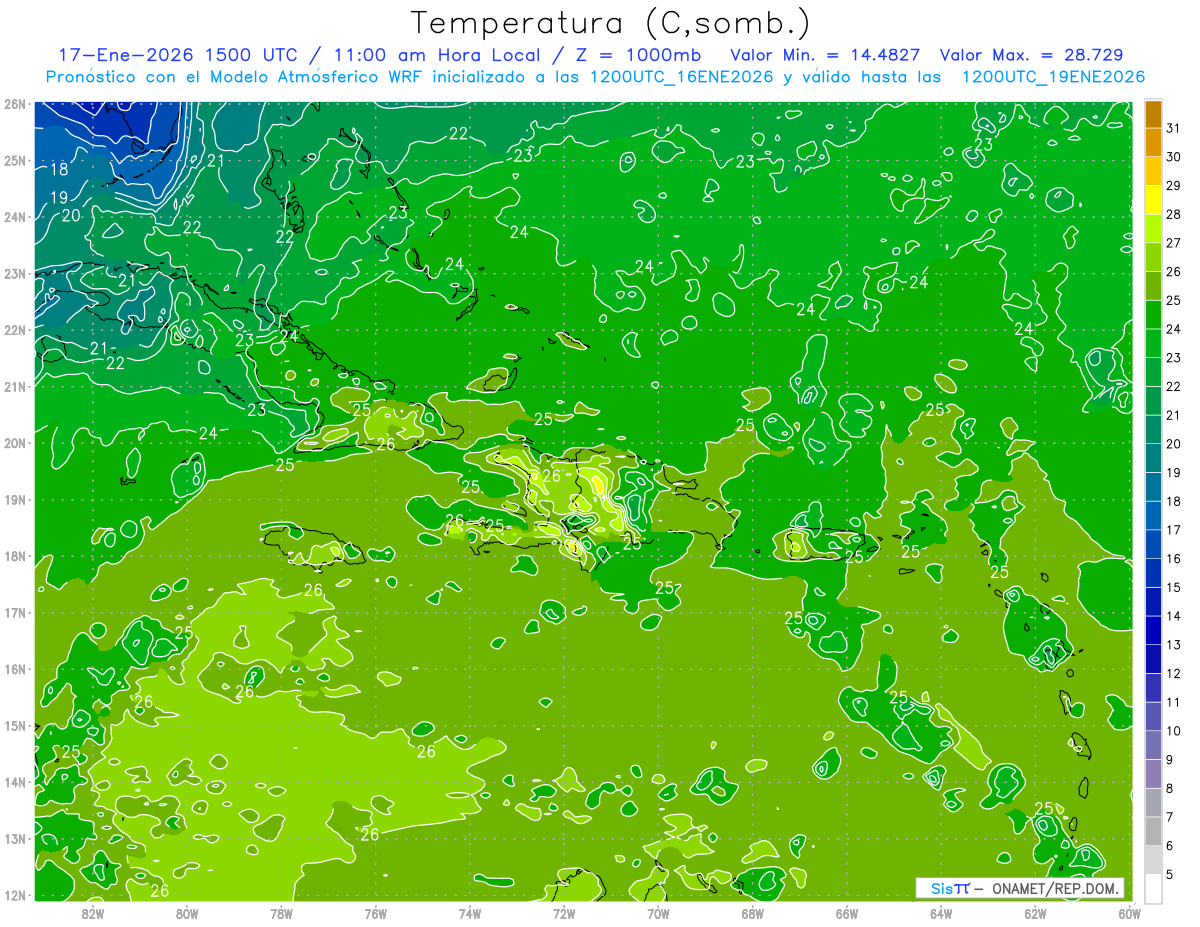The height and width of the screenshot is (927, 1200).
Task: Click the latitude label "13N"
Action: pos(15,839)
